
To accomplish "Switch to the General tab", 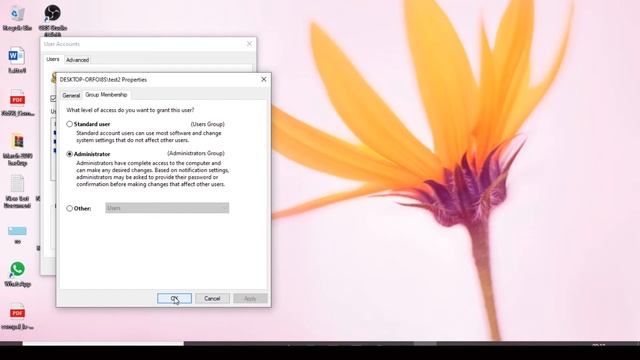I will pos(71,95).
